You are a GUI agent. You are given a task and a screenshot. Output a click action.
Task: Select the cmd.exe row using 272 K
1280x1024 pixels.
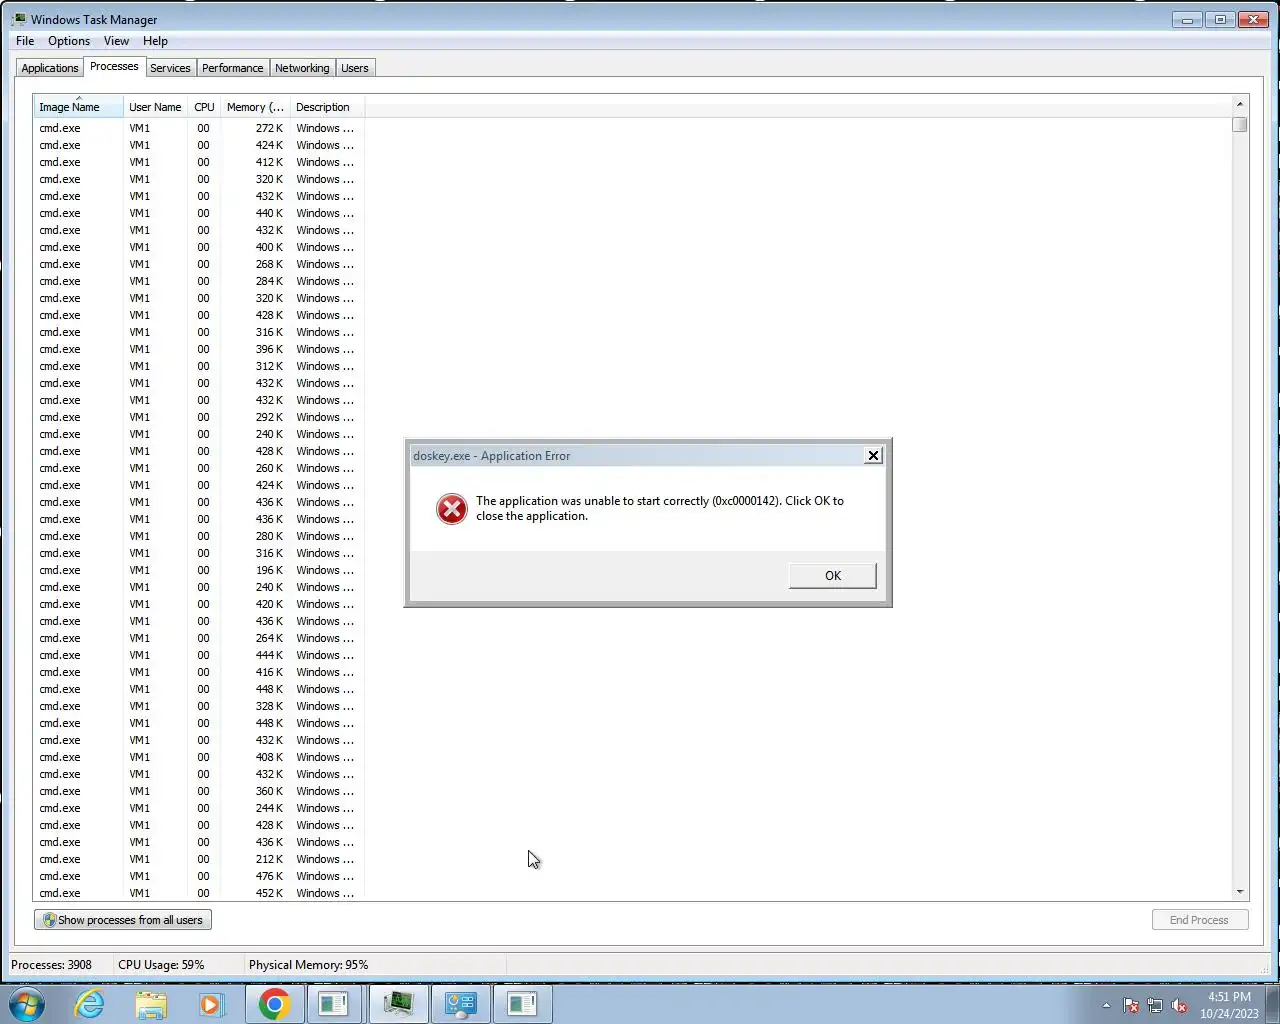click(199, 128)
